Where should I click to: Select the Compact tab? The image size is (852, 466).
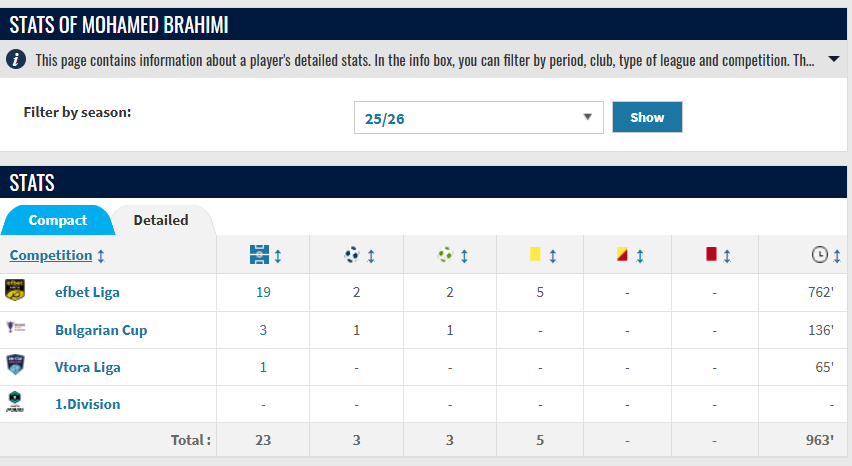[x=58, y=220]
